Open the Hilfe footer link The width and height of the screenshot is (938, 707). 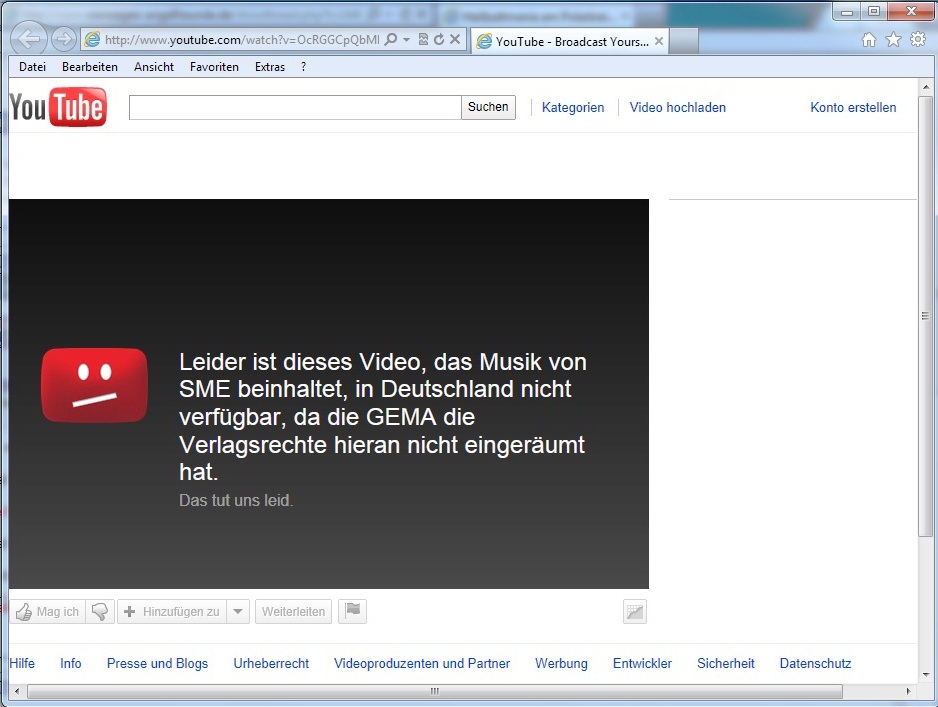[22, 663]
